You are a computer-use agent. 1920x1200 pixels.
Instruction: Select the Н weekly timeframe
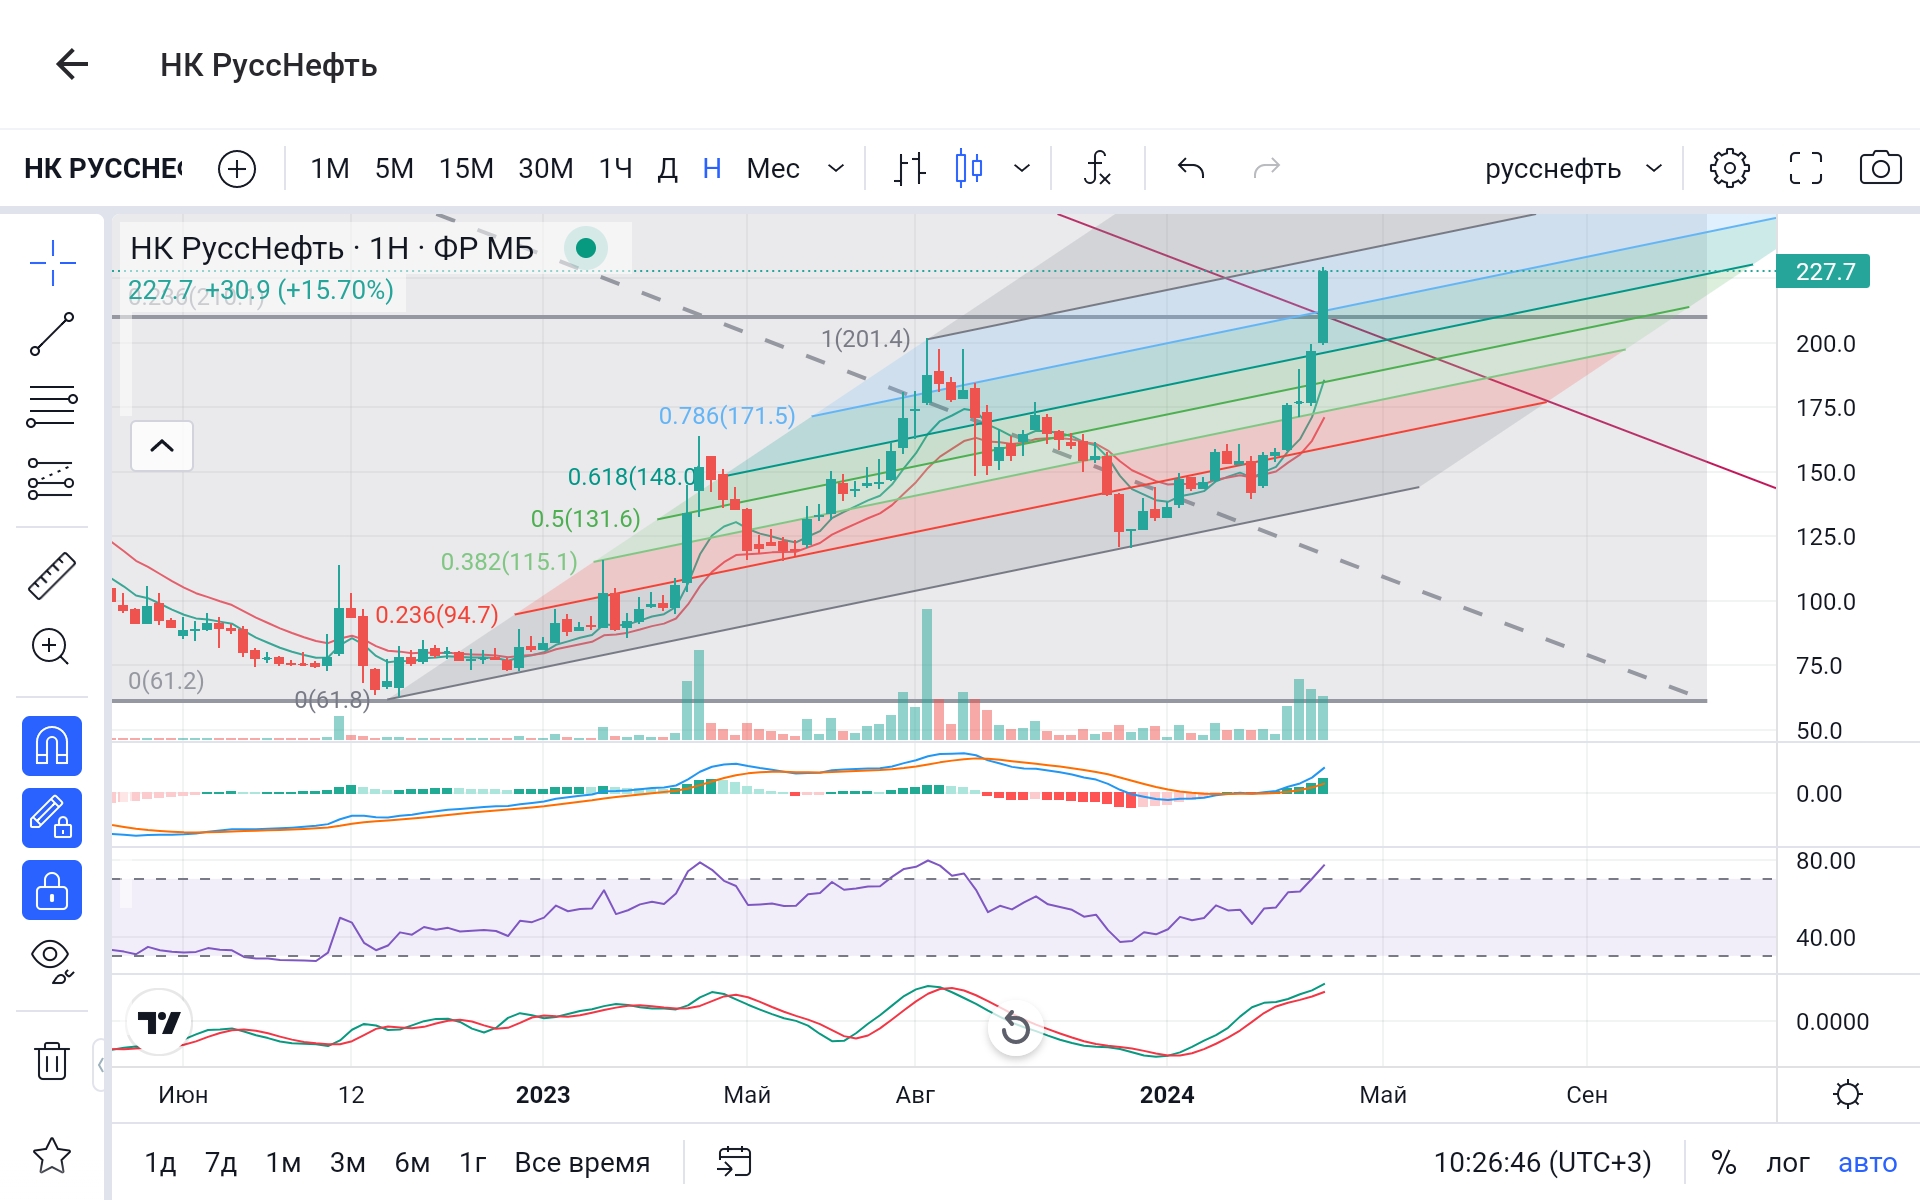point(712,168)
